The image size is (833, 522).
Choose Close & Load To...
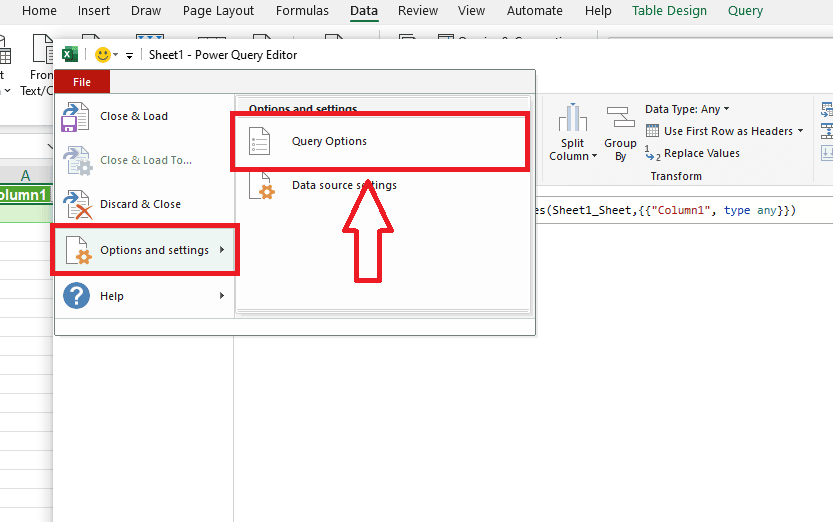[x=144, y=160]
